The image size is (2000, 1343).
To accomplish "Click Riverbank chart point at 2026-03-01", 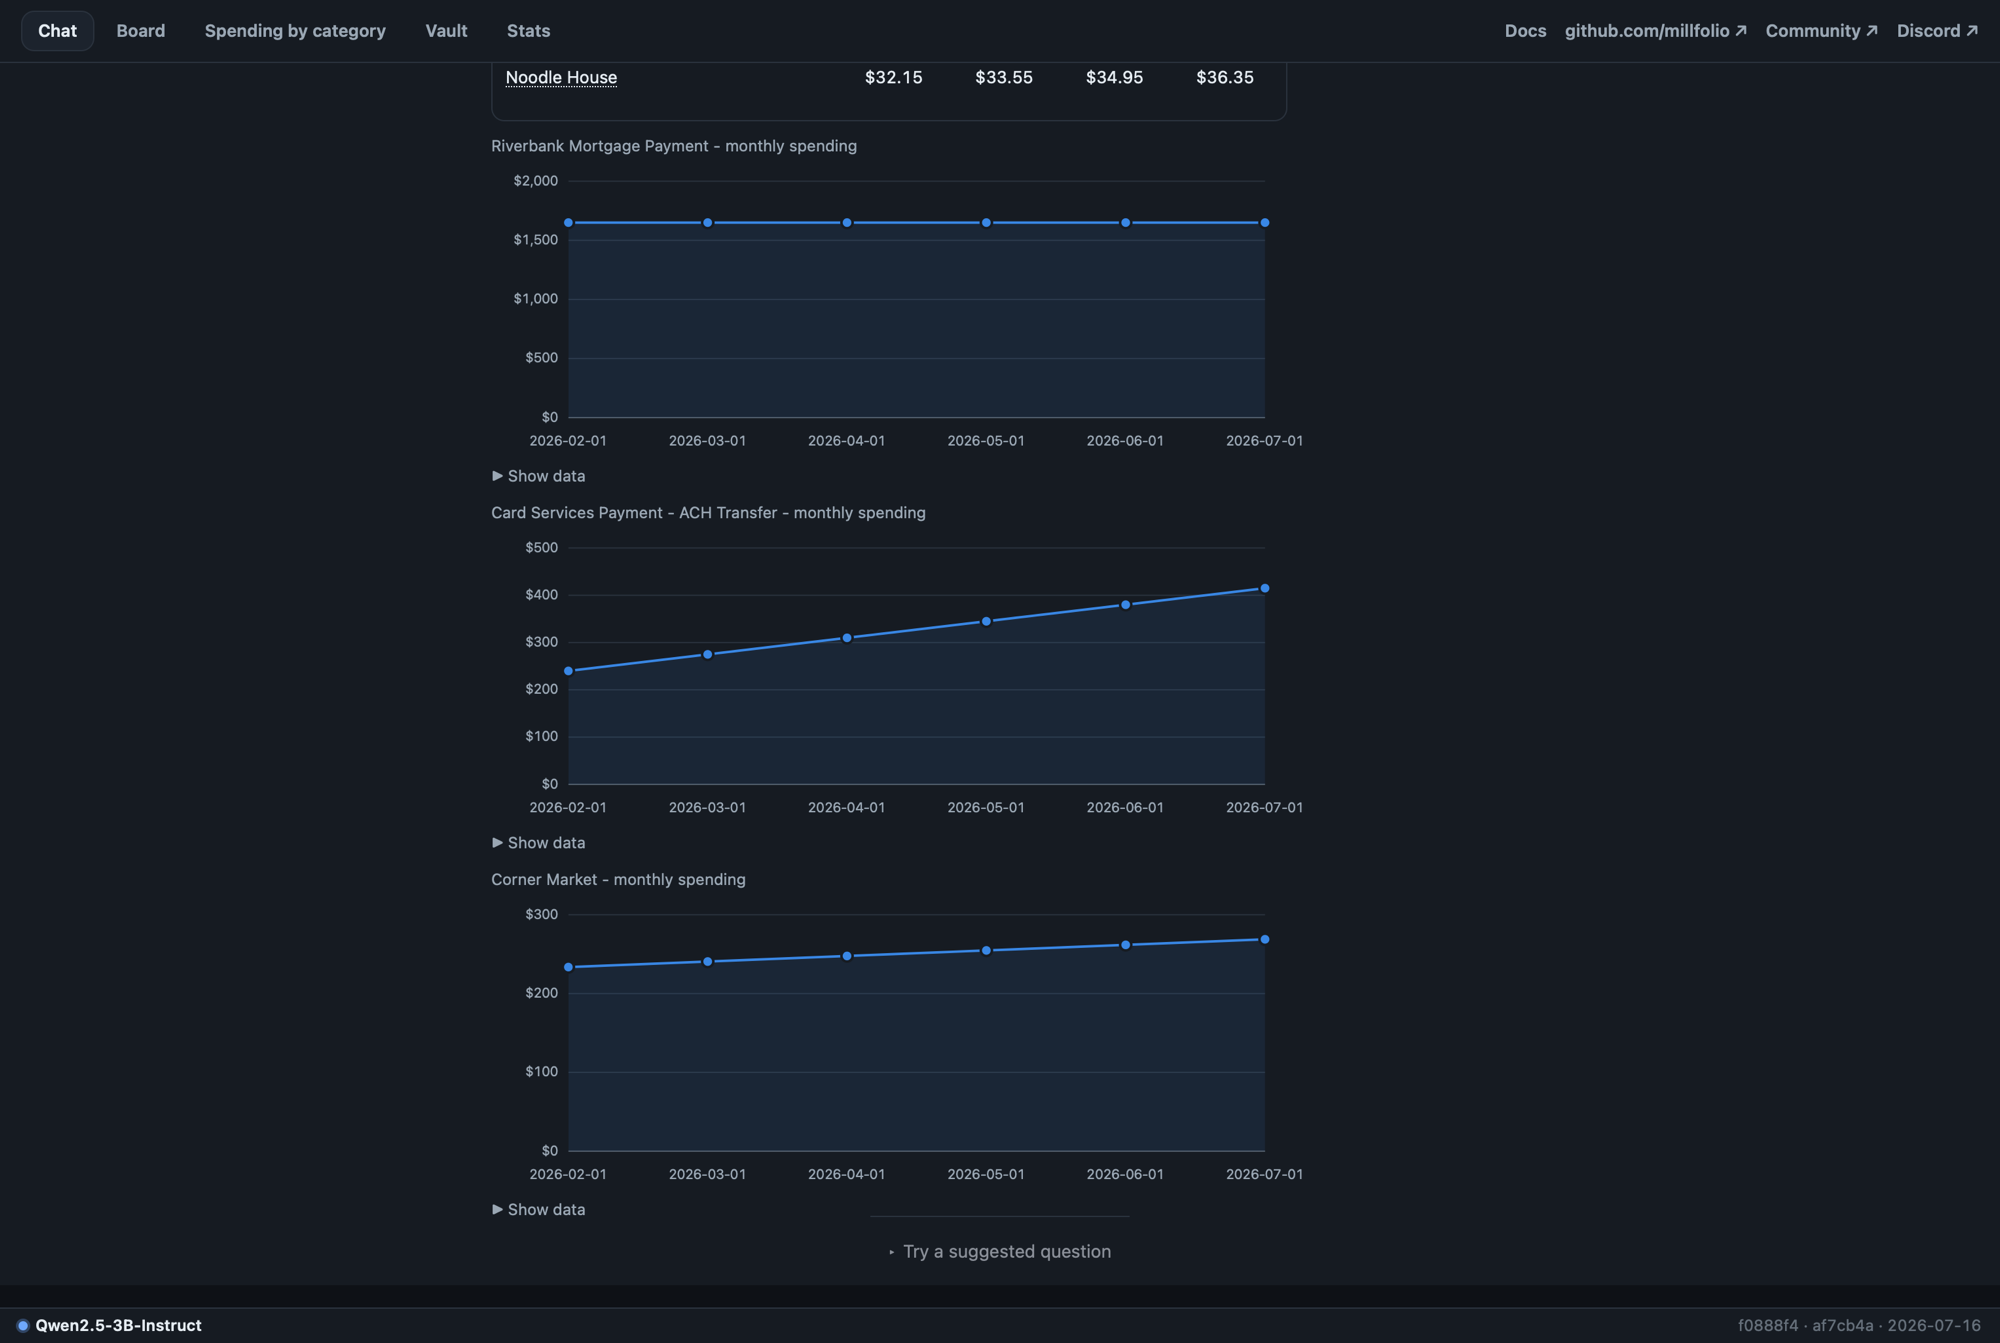I will tap(708, 223).
